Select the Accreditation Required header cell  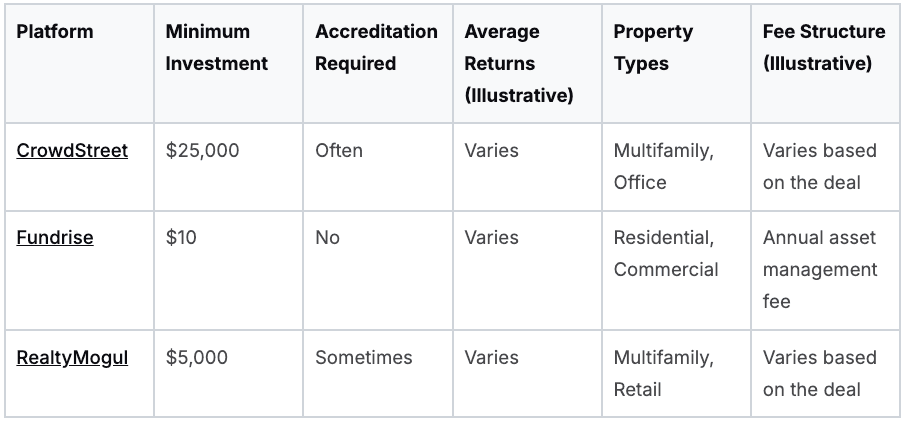(376, 48)
